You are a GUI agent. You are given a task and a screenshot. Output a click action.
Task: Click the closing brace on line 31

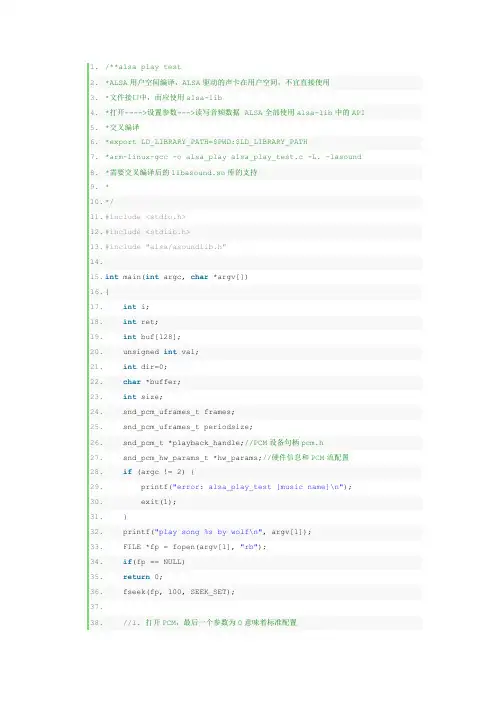tap(125, 517)
